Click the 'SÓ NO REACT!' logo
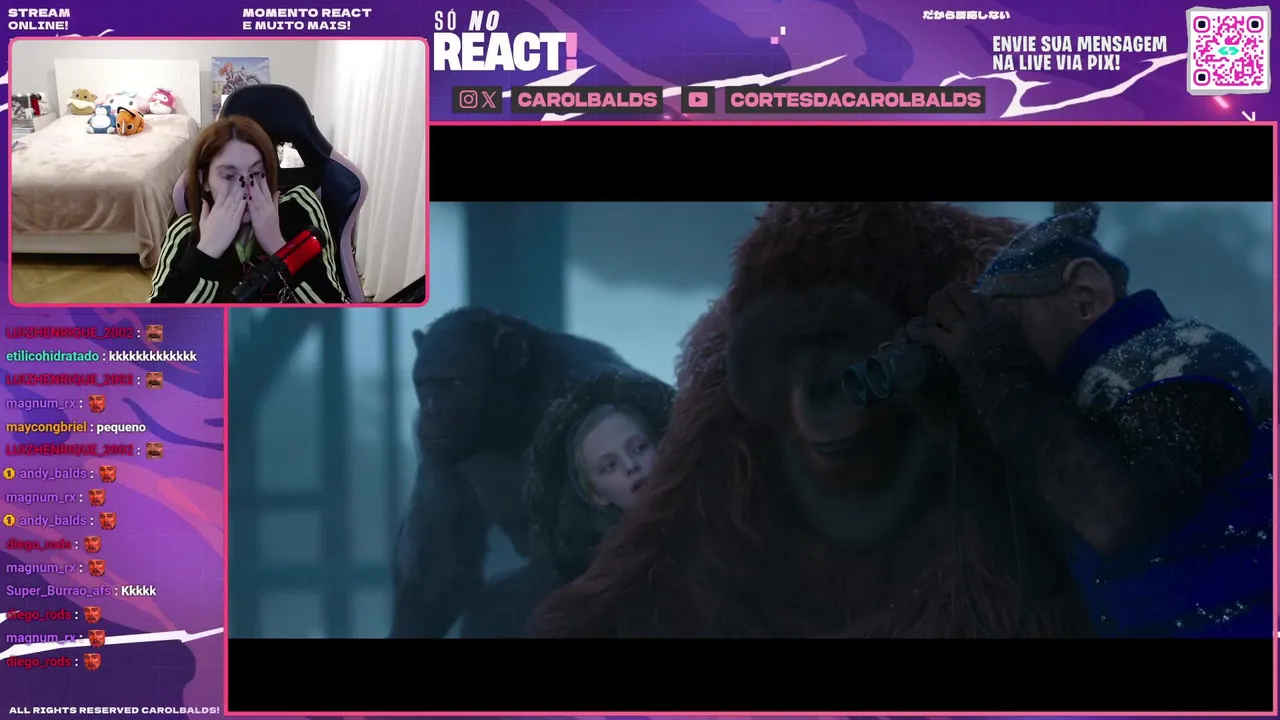Viewport: 1280px width, 720px height. [505, 42]
